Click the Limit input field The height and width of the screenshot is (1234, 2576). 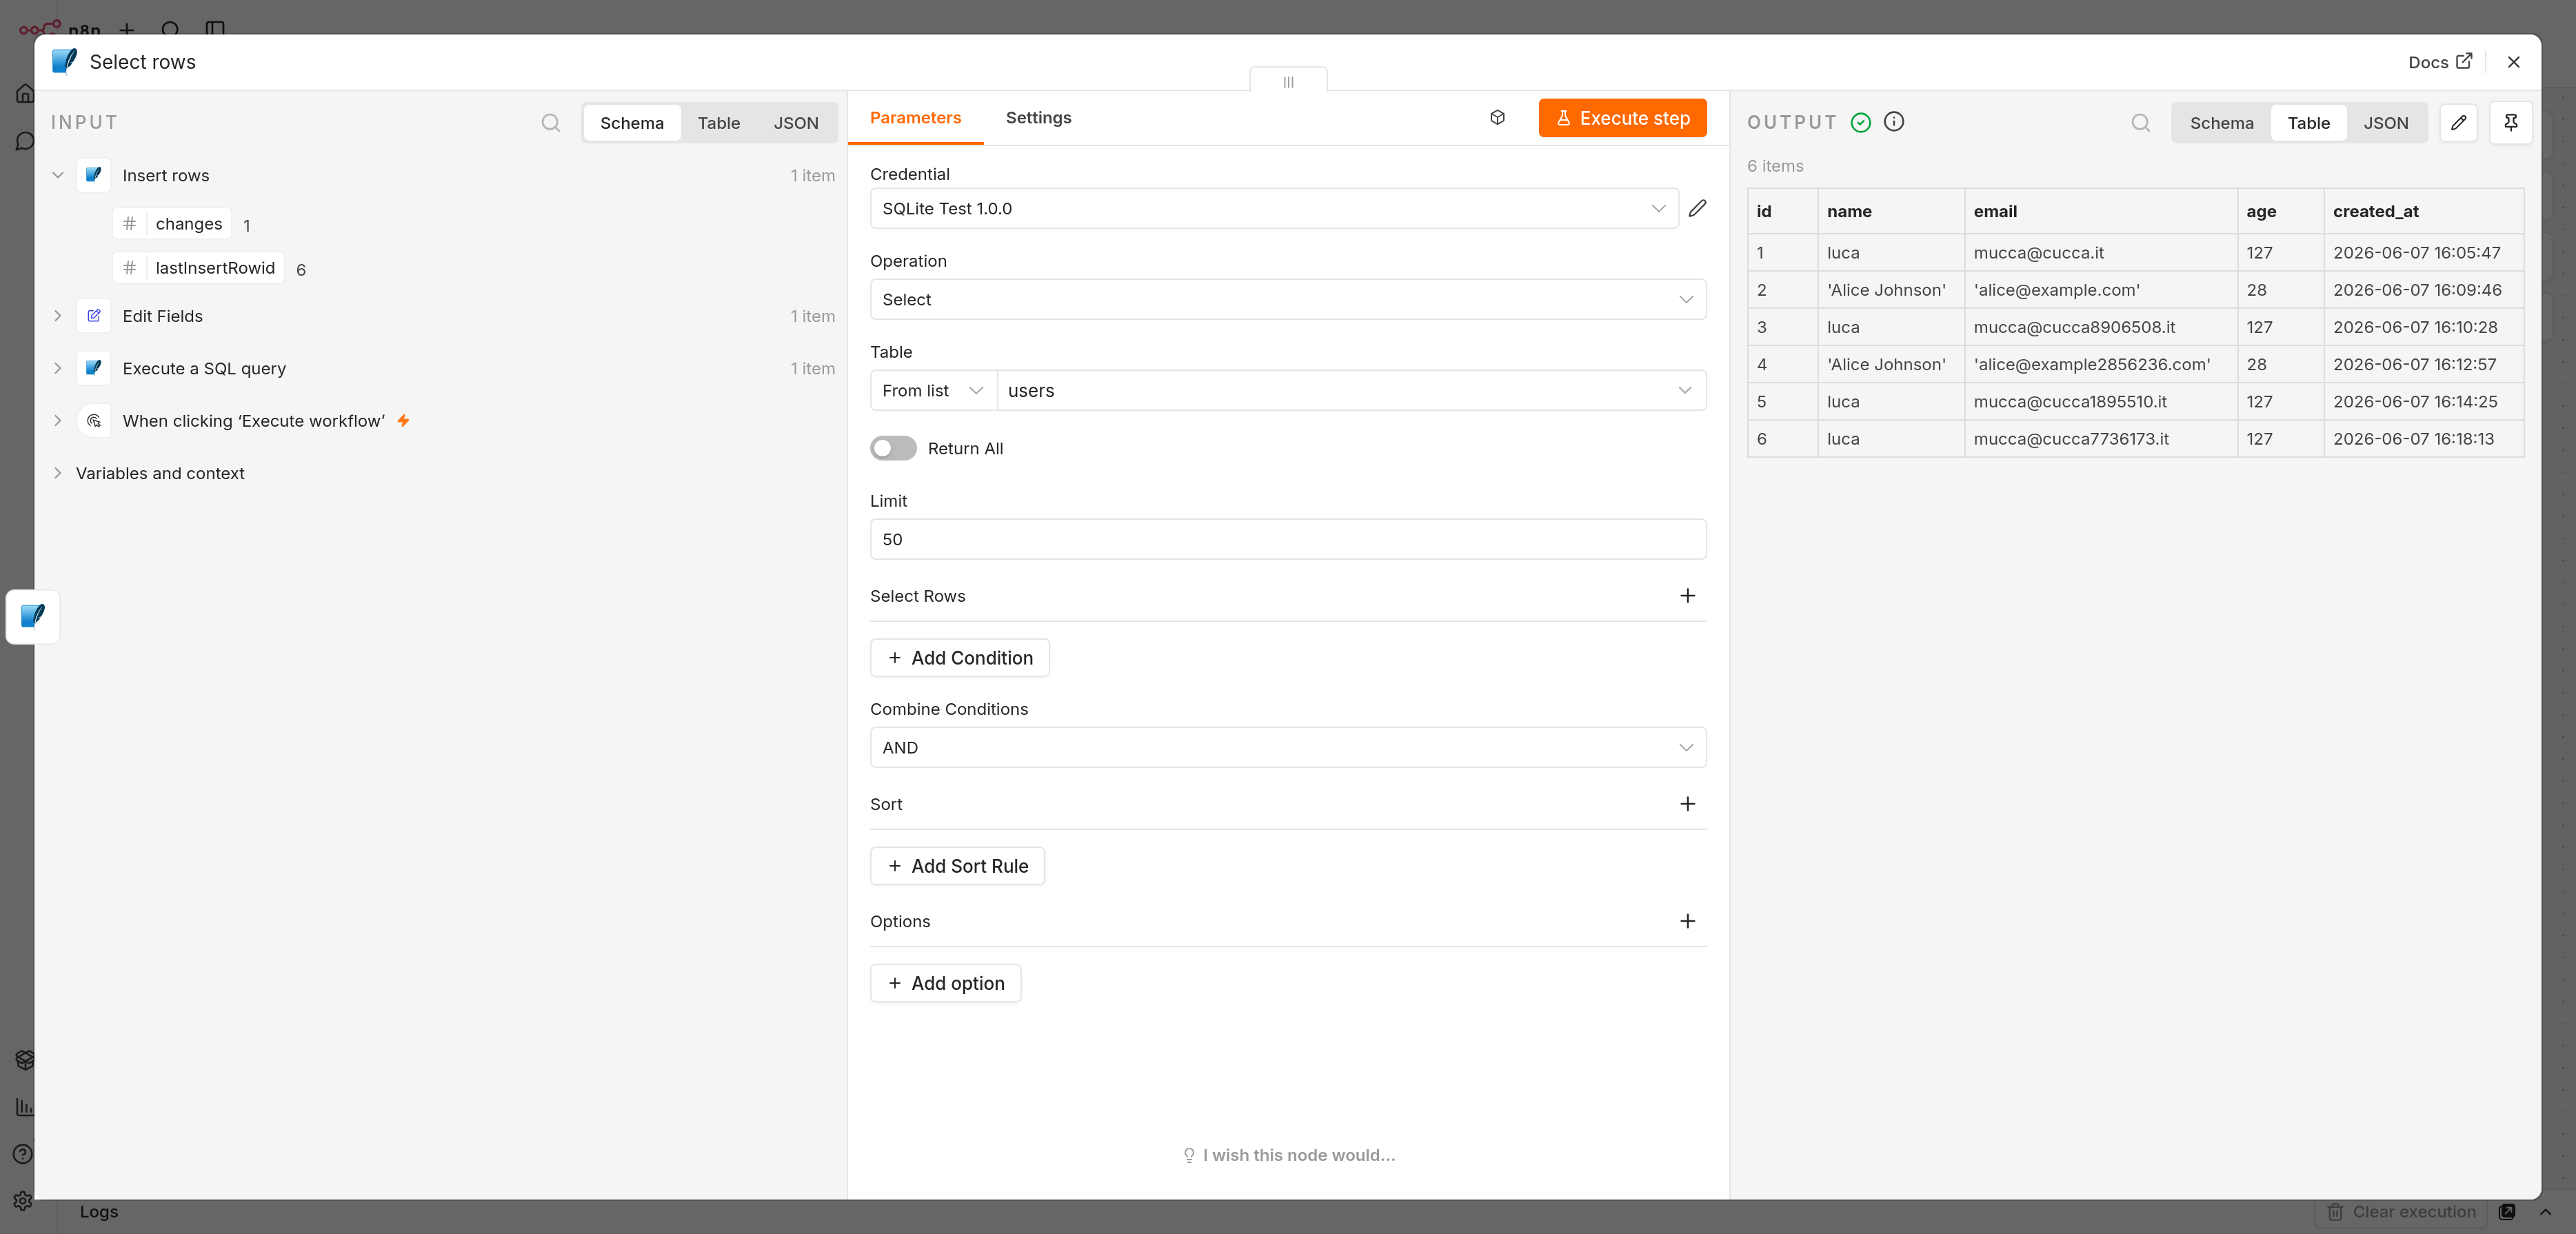point(1287,539)
